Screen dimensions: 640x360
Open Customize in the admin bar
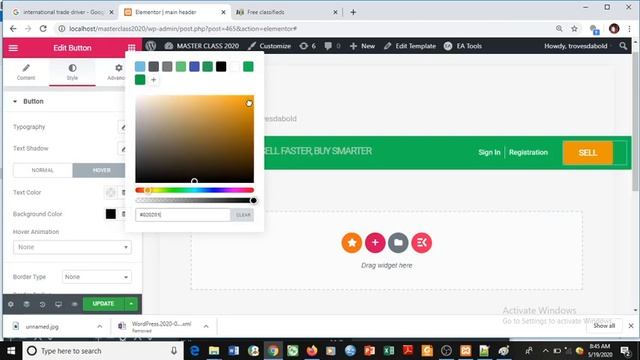pos(269,46)
